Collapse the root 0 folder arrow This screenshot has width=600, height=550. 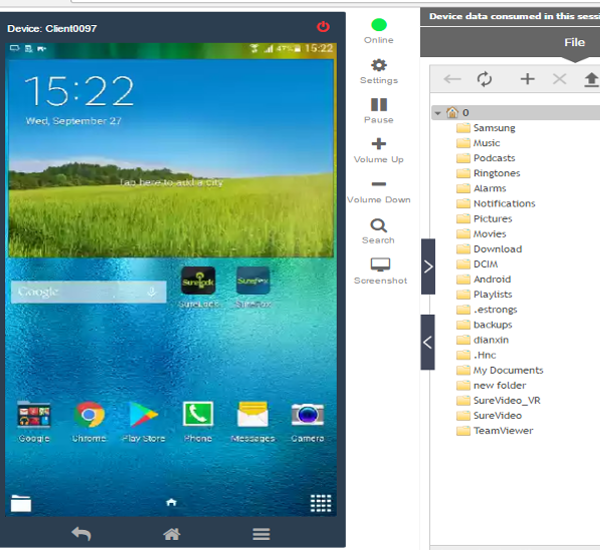(438, 113)
